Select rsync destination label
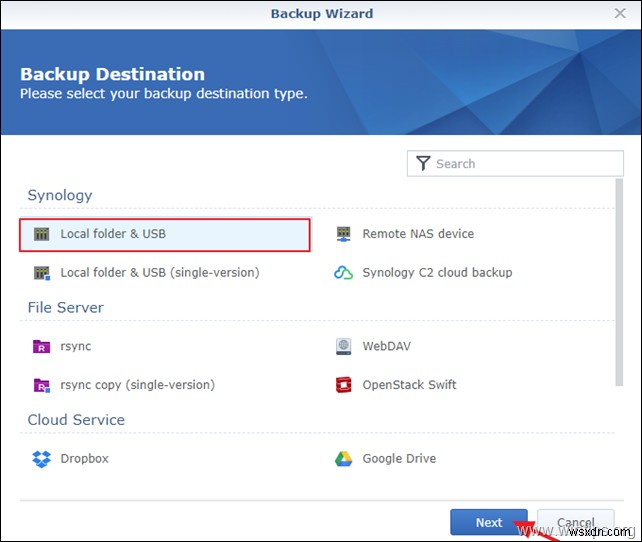 [x=76, y=346]
